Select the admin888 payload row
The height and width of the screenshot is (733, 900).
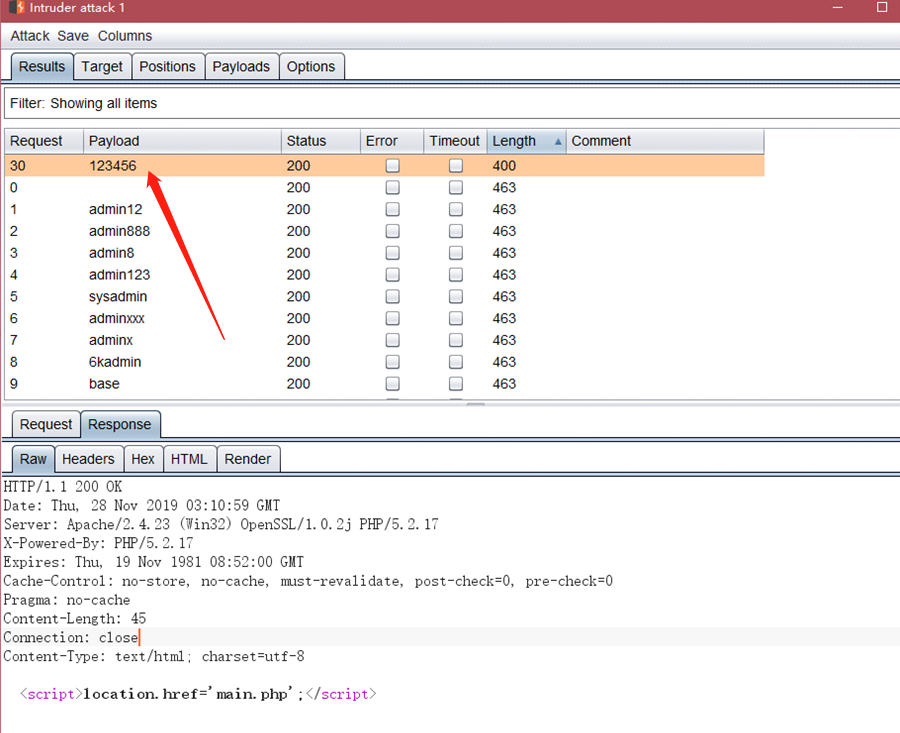click(385, 231)
